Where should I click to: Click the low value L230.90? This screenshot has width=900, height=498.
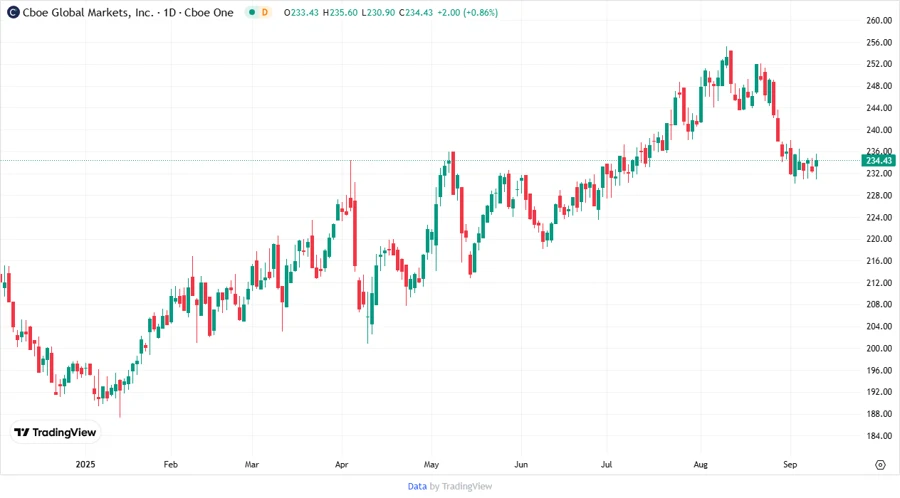pyautogui.click(x=378, y=12)
